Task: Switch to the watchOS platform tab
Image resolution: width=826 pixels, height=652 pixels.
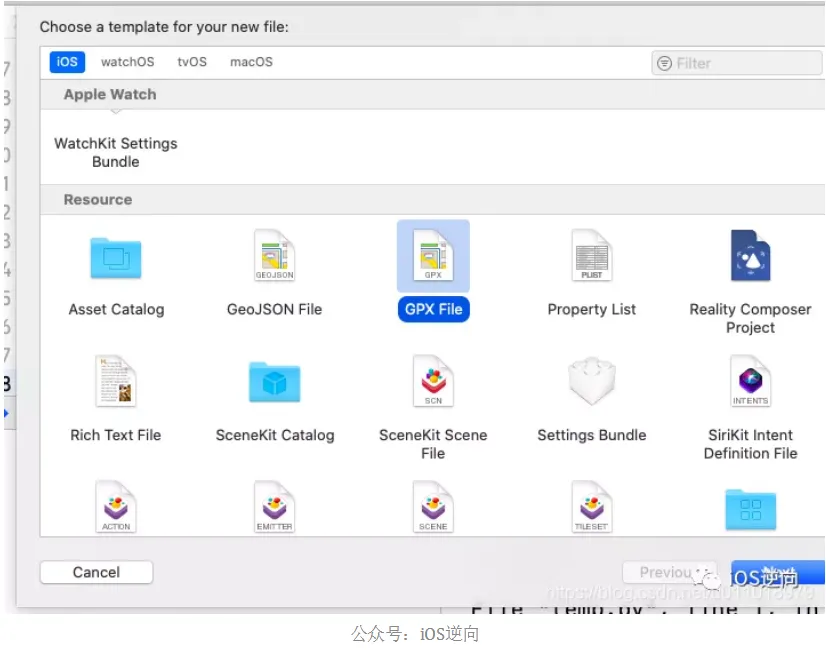Action: [x=127, y=62]
